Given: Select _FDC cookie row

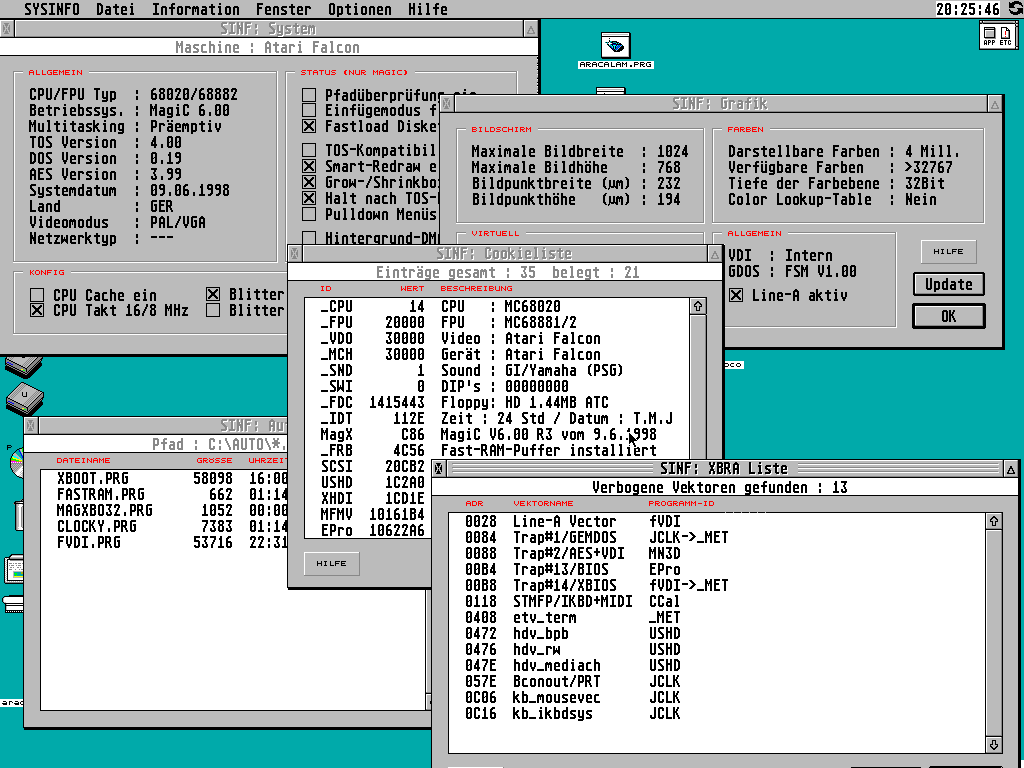Looking at the screenshot, I should pyautogui.click(x=497, y=402).
